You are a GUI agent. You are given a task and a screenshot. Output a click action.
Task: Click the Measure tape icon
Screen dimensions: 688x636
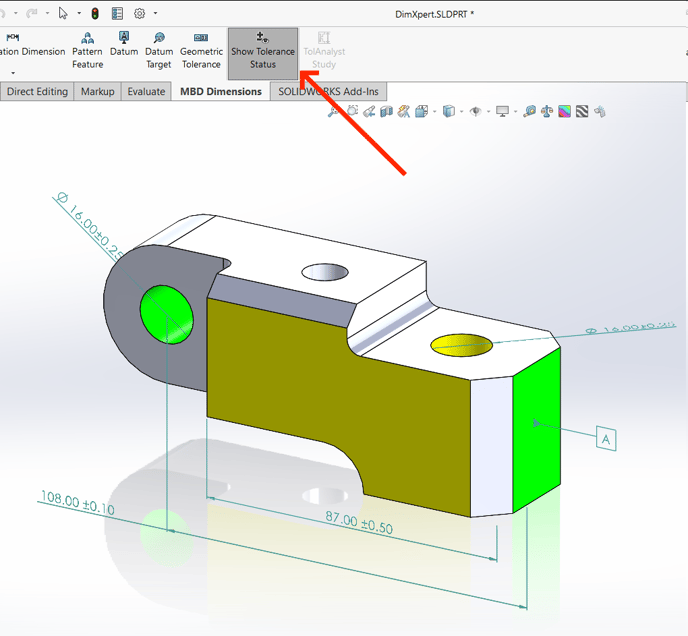pos(529,111)
